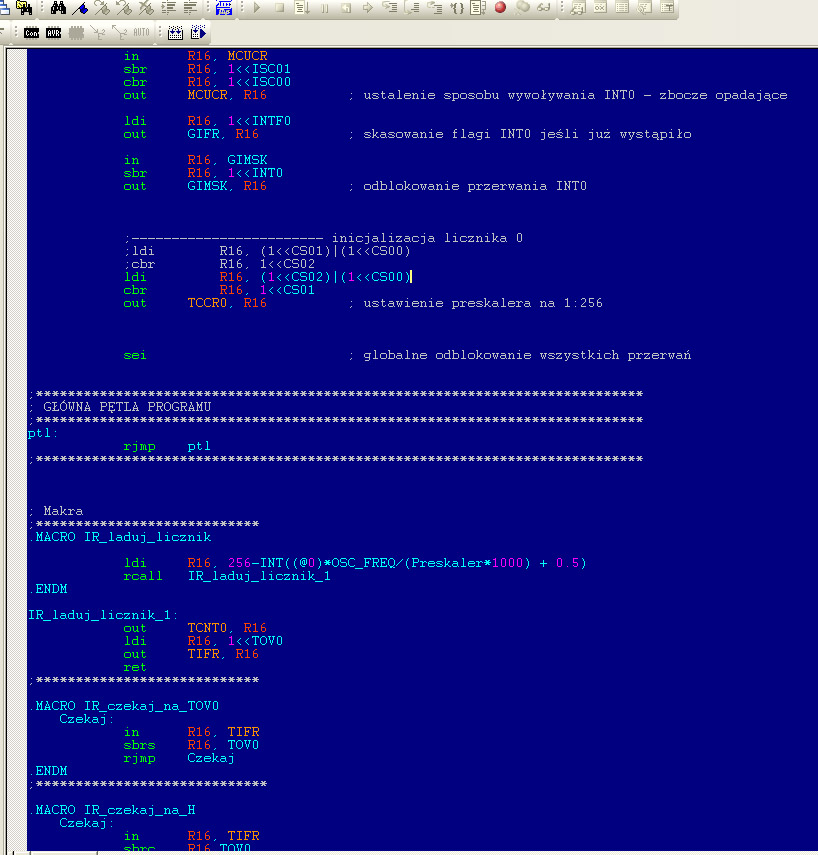The image size is (818, 855).
Task: Remove all breakpoints icon
Action: (x=522, y=8)
